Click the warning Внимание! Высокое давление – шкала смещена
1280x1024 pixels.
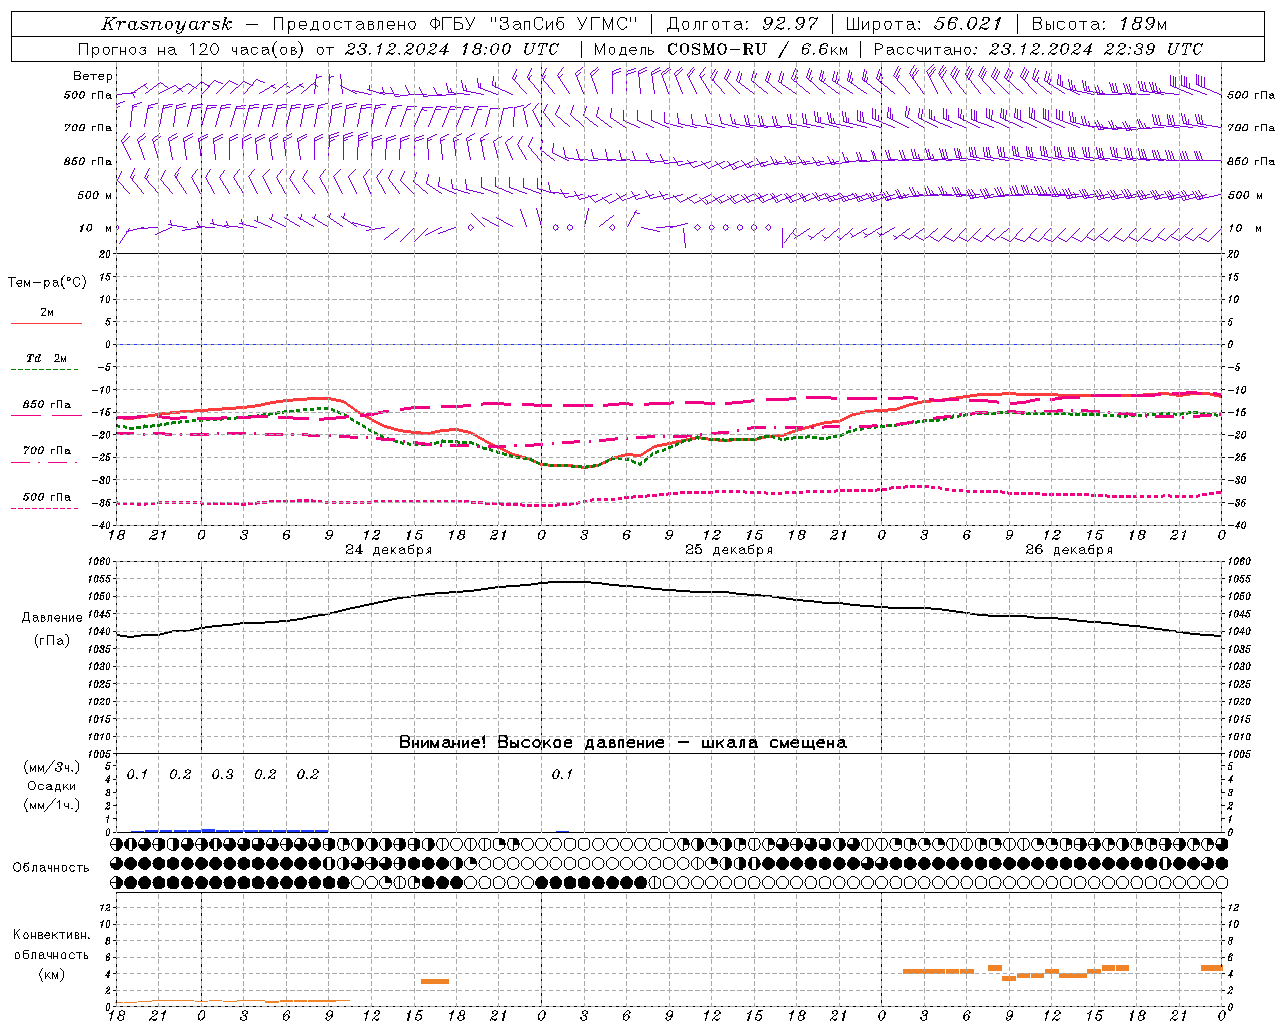tap(623, 743)
